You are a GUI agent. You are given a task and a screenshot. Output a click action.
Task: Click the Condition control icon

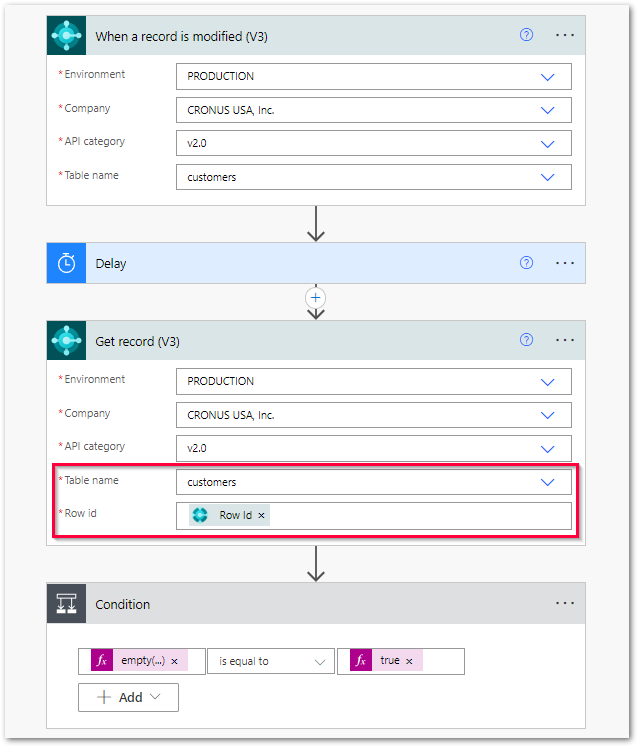(66, 604)
